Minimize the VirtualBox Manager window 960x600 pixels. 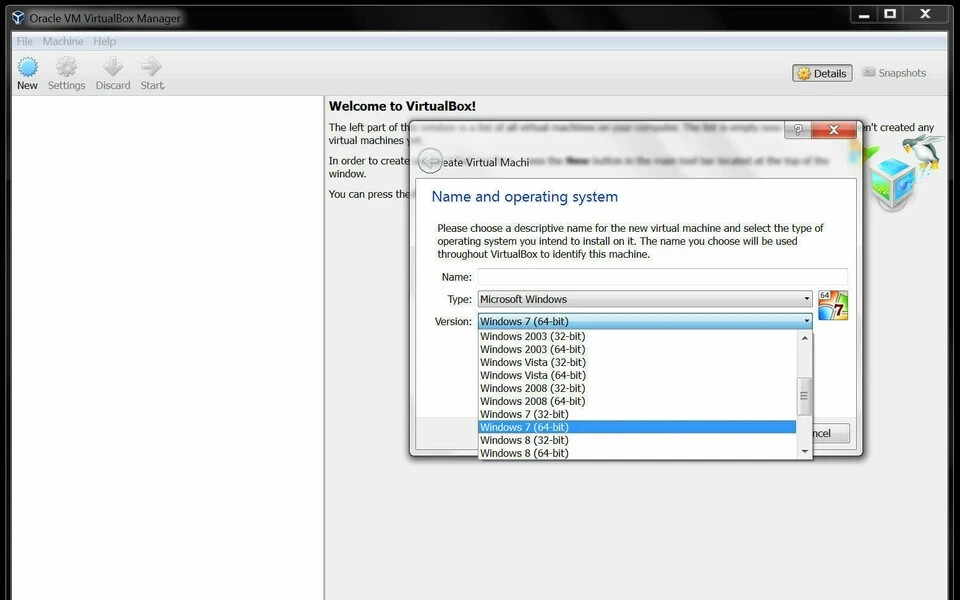coord(864,15)
